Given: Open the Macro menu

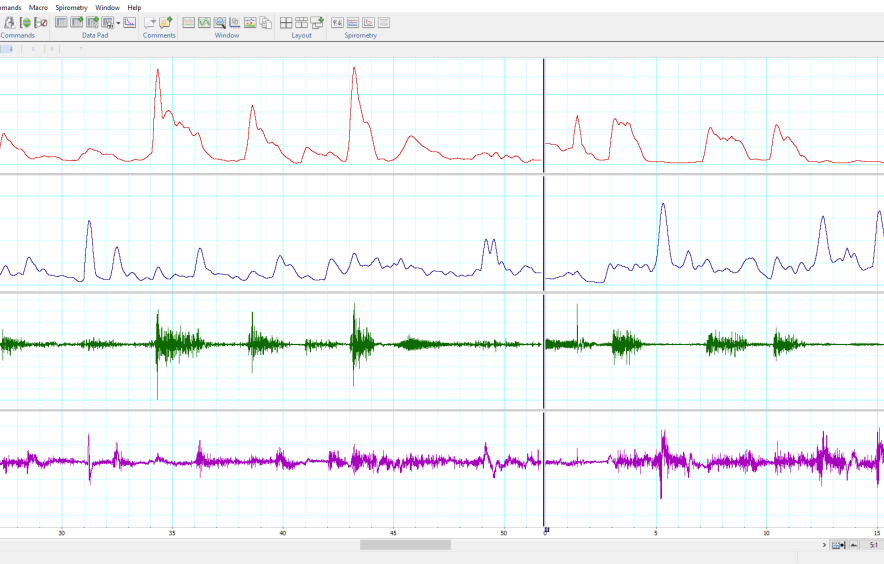Looking at the screenshot, I should click(38, 7).
